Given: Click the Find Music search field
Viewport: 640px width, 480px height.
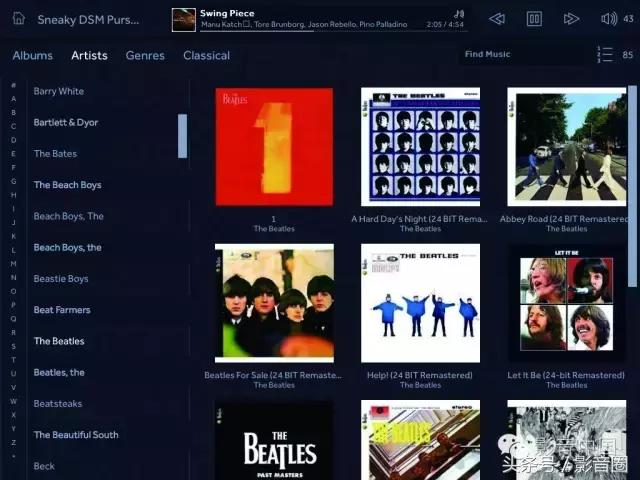Looking at the screenshot, I should click(522, 54).
